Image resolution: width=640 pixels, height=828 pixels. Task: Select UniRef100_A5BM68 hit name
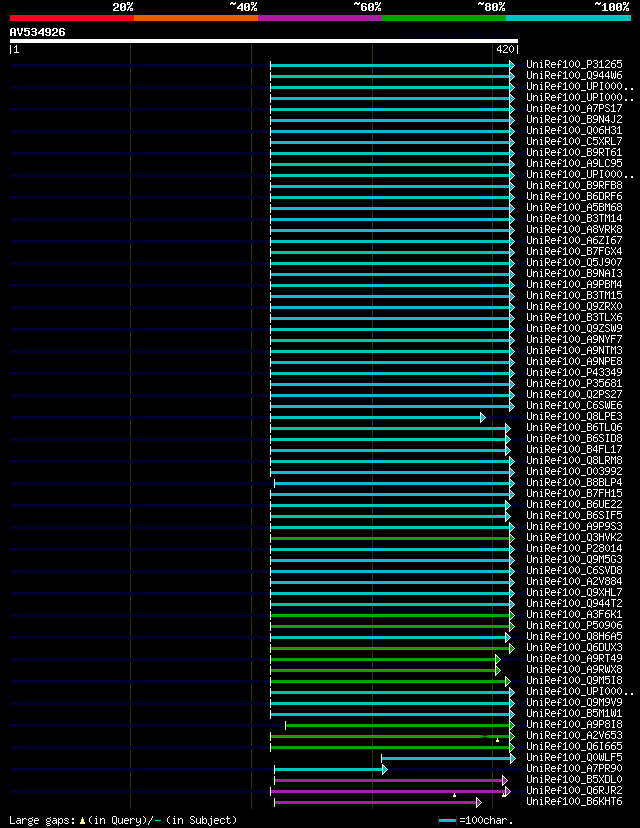pyautogui.click(x=574, y=208)
